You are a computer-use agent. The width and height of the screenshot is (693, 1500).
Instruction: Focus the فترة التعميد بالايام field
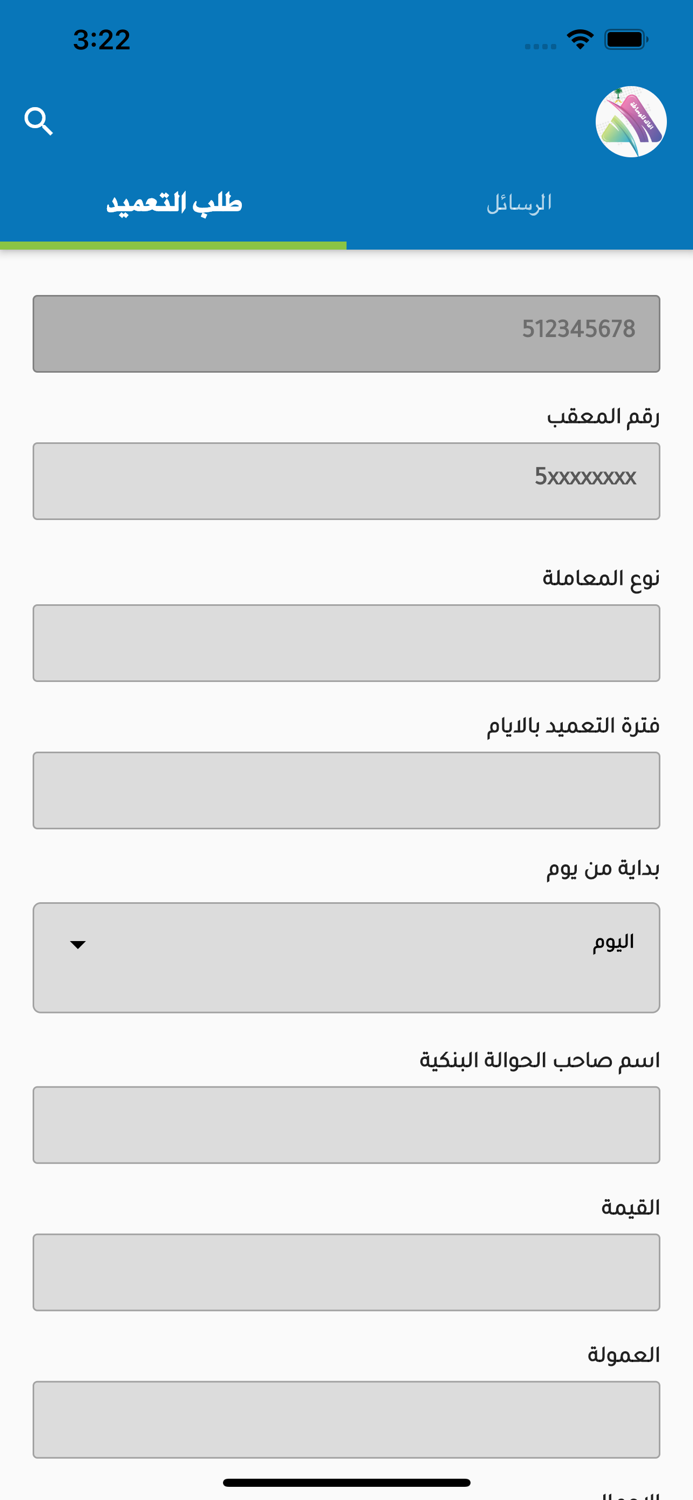346,789
